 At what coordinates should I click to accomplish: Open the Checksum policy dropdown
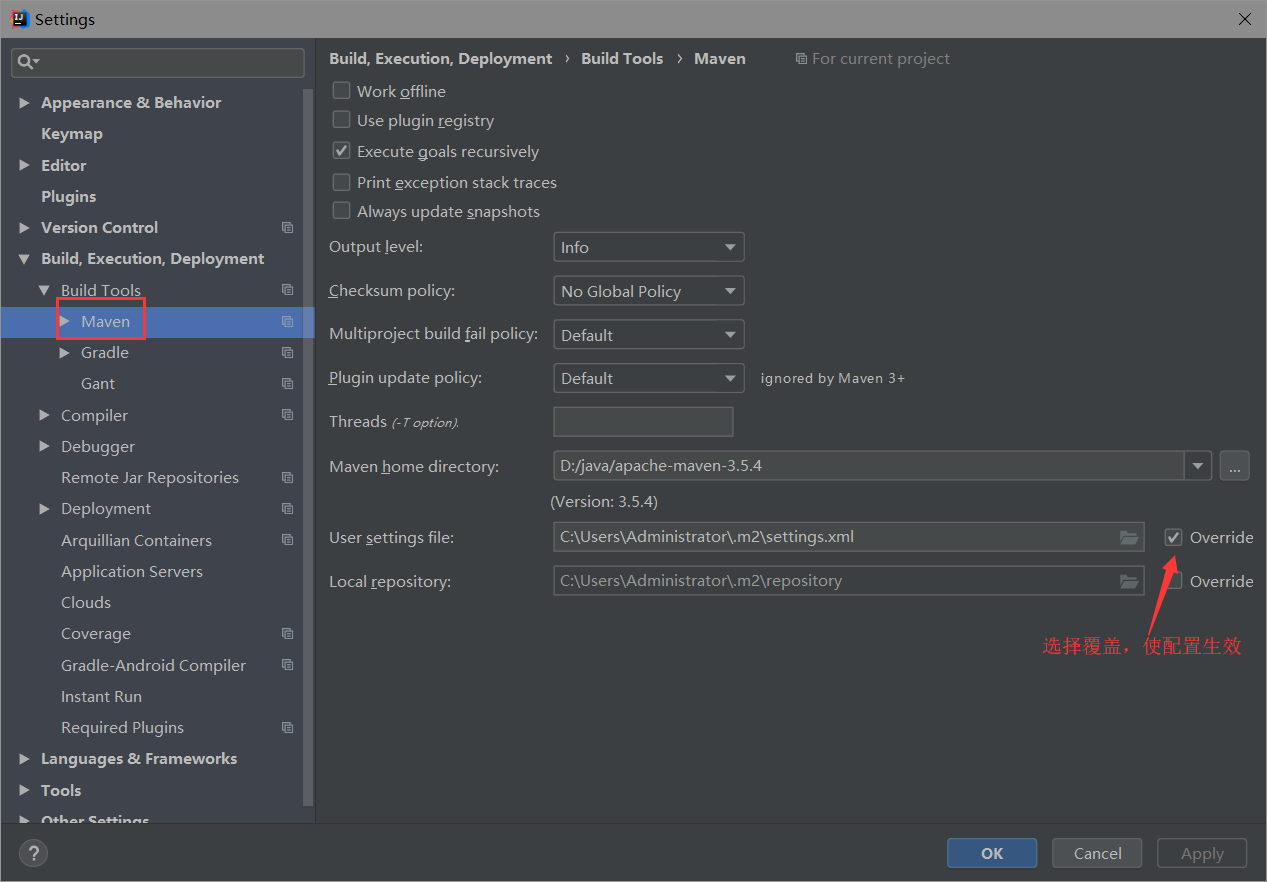click(x=648, y=291)
